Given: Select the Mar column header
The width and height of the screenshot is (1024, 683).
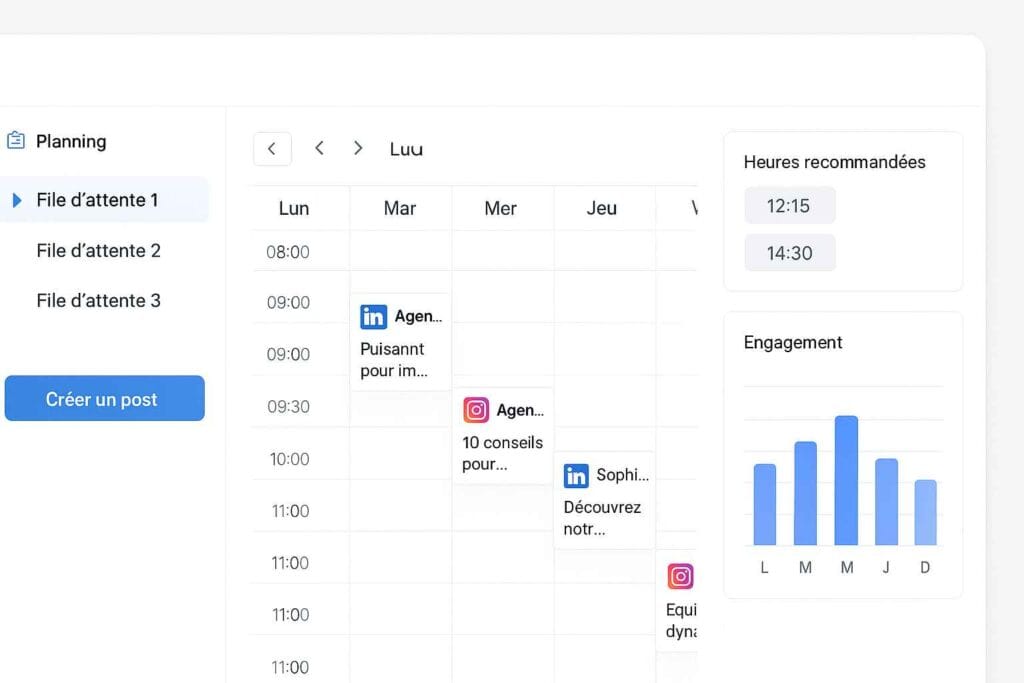Looking at the screenshot, I should [400, 208].
